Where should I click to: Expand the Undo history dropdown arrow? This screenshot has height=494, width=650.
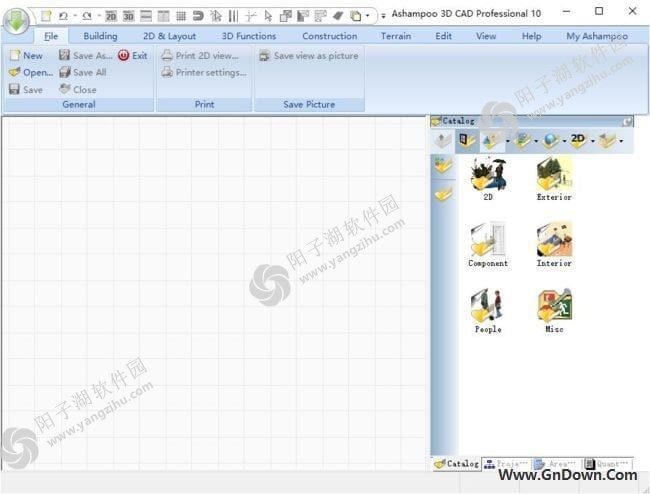tap(75, 16)
